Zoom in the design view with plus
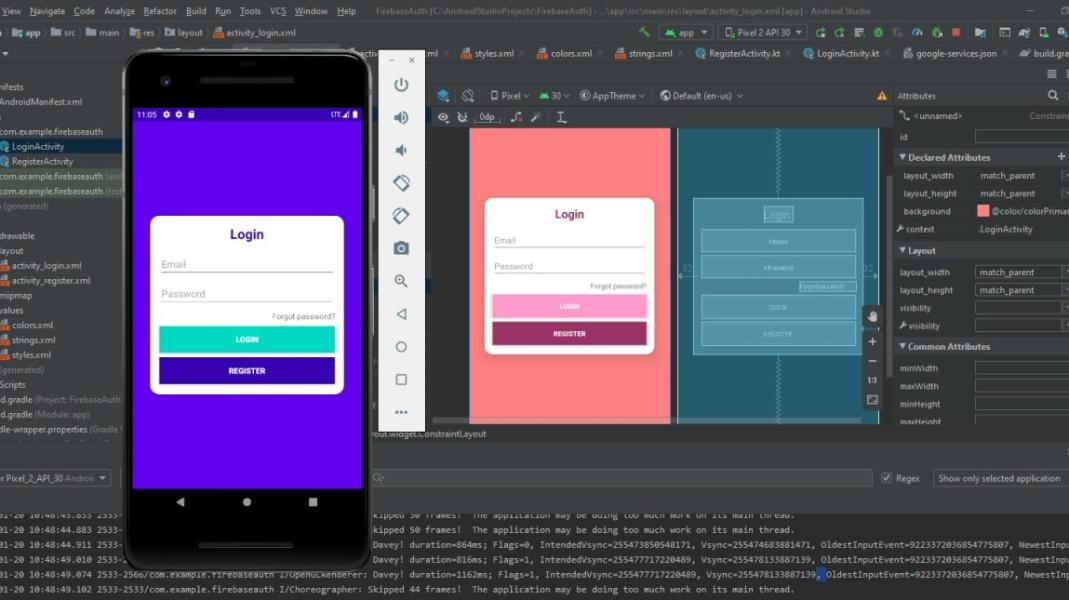This screenshot has width=1069, height=600. (872, 342)
